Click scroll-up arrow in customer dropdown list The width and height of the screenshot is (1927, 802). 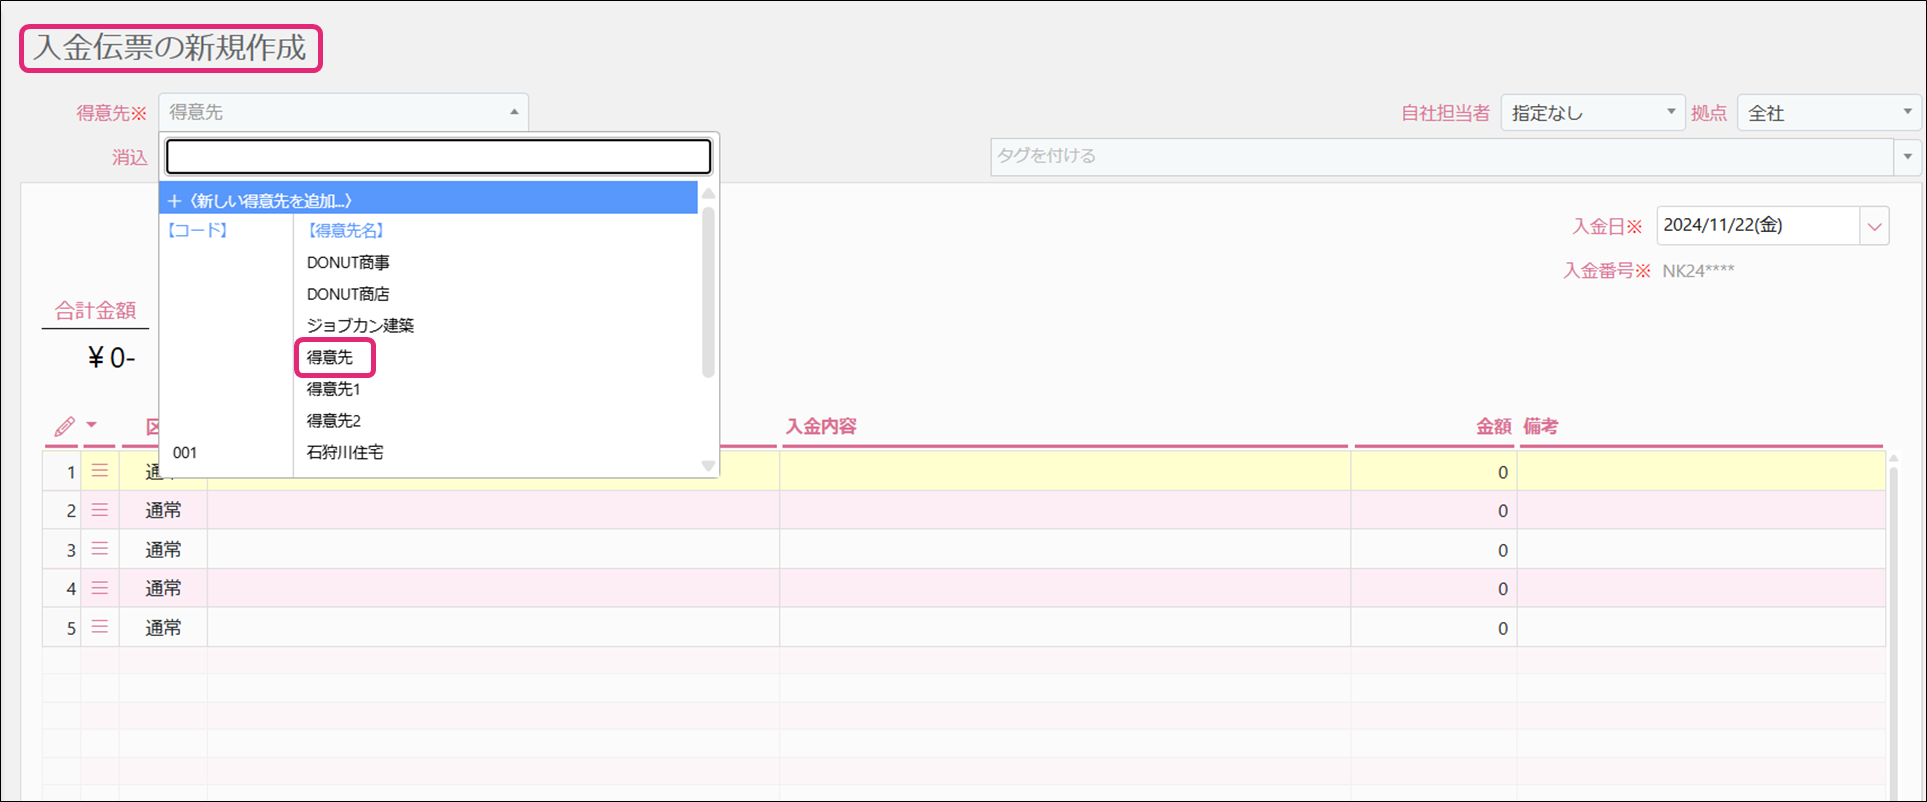(x=708, y=194)
